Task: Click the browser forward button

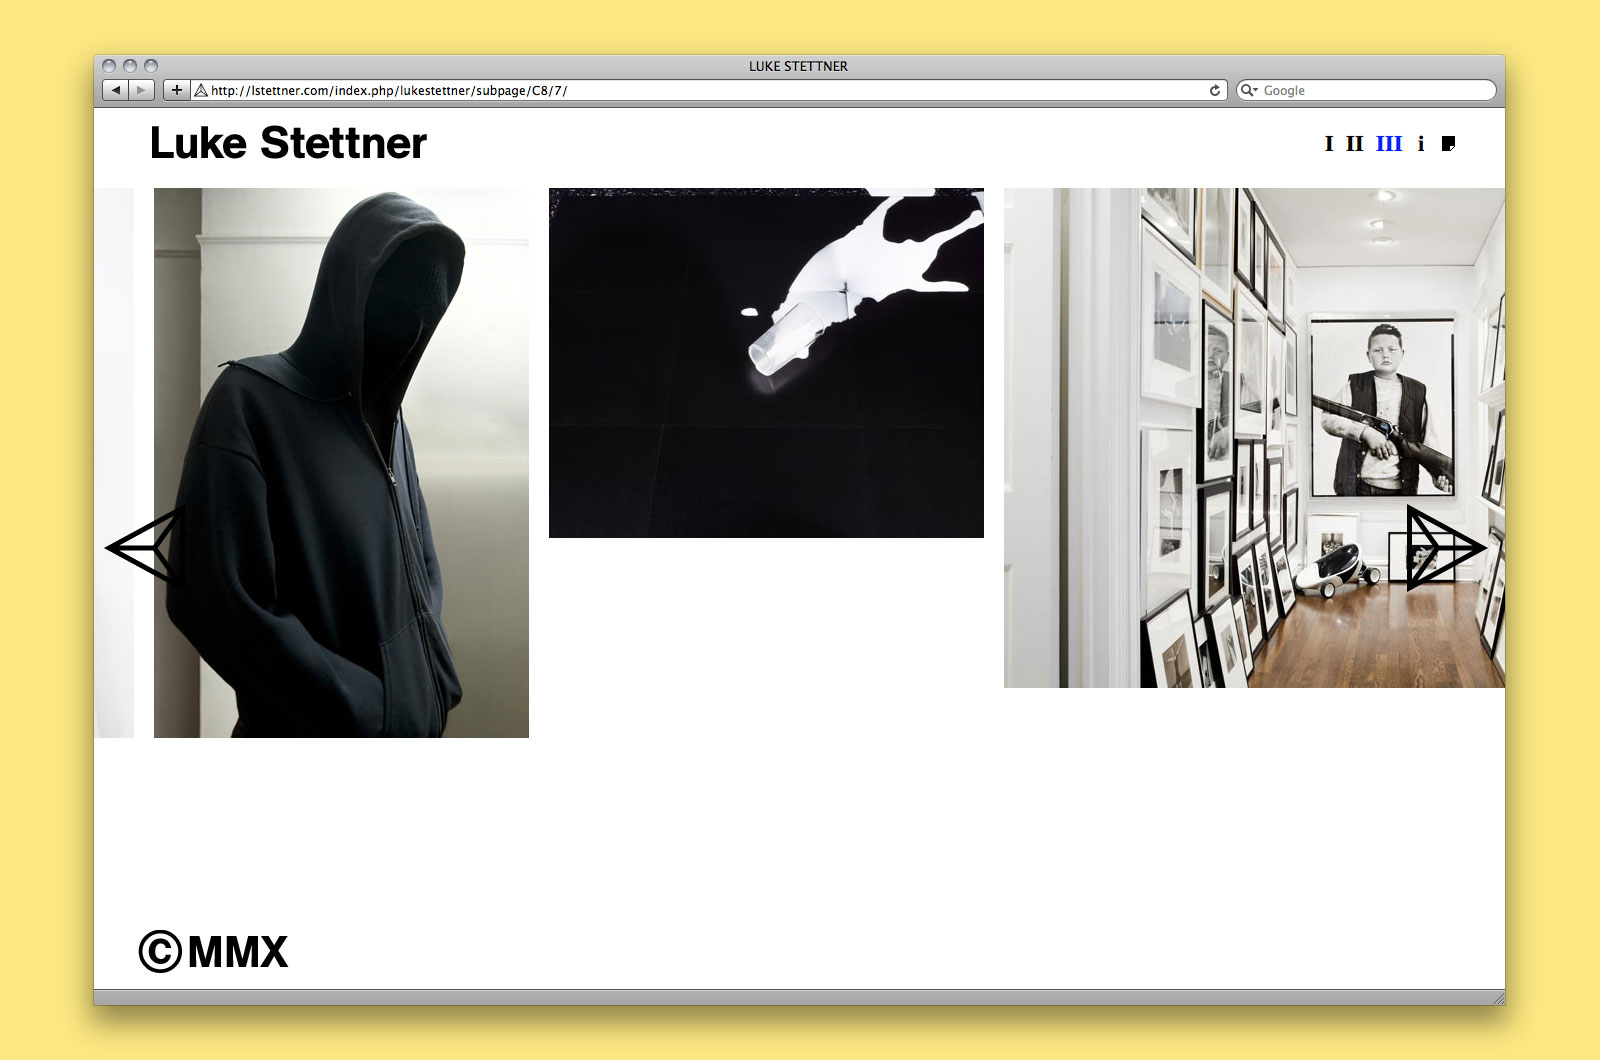Action: (x=142, y=90)
